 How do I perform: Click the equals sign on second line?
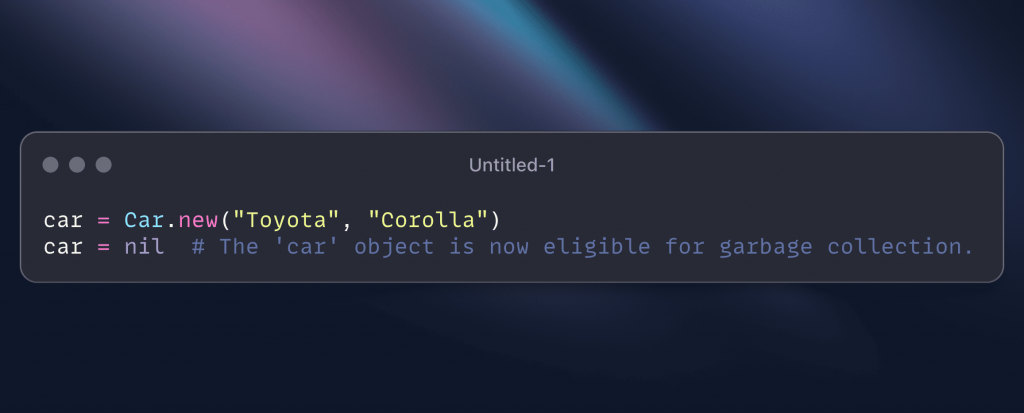point(104,248)
